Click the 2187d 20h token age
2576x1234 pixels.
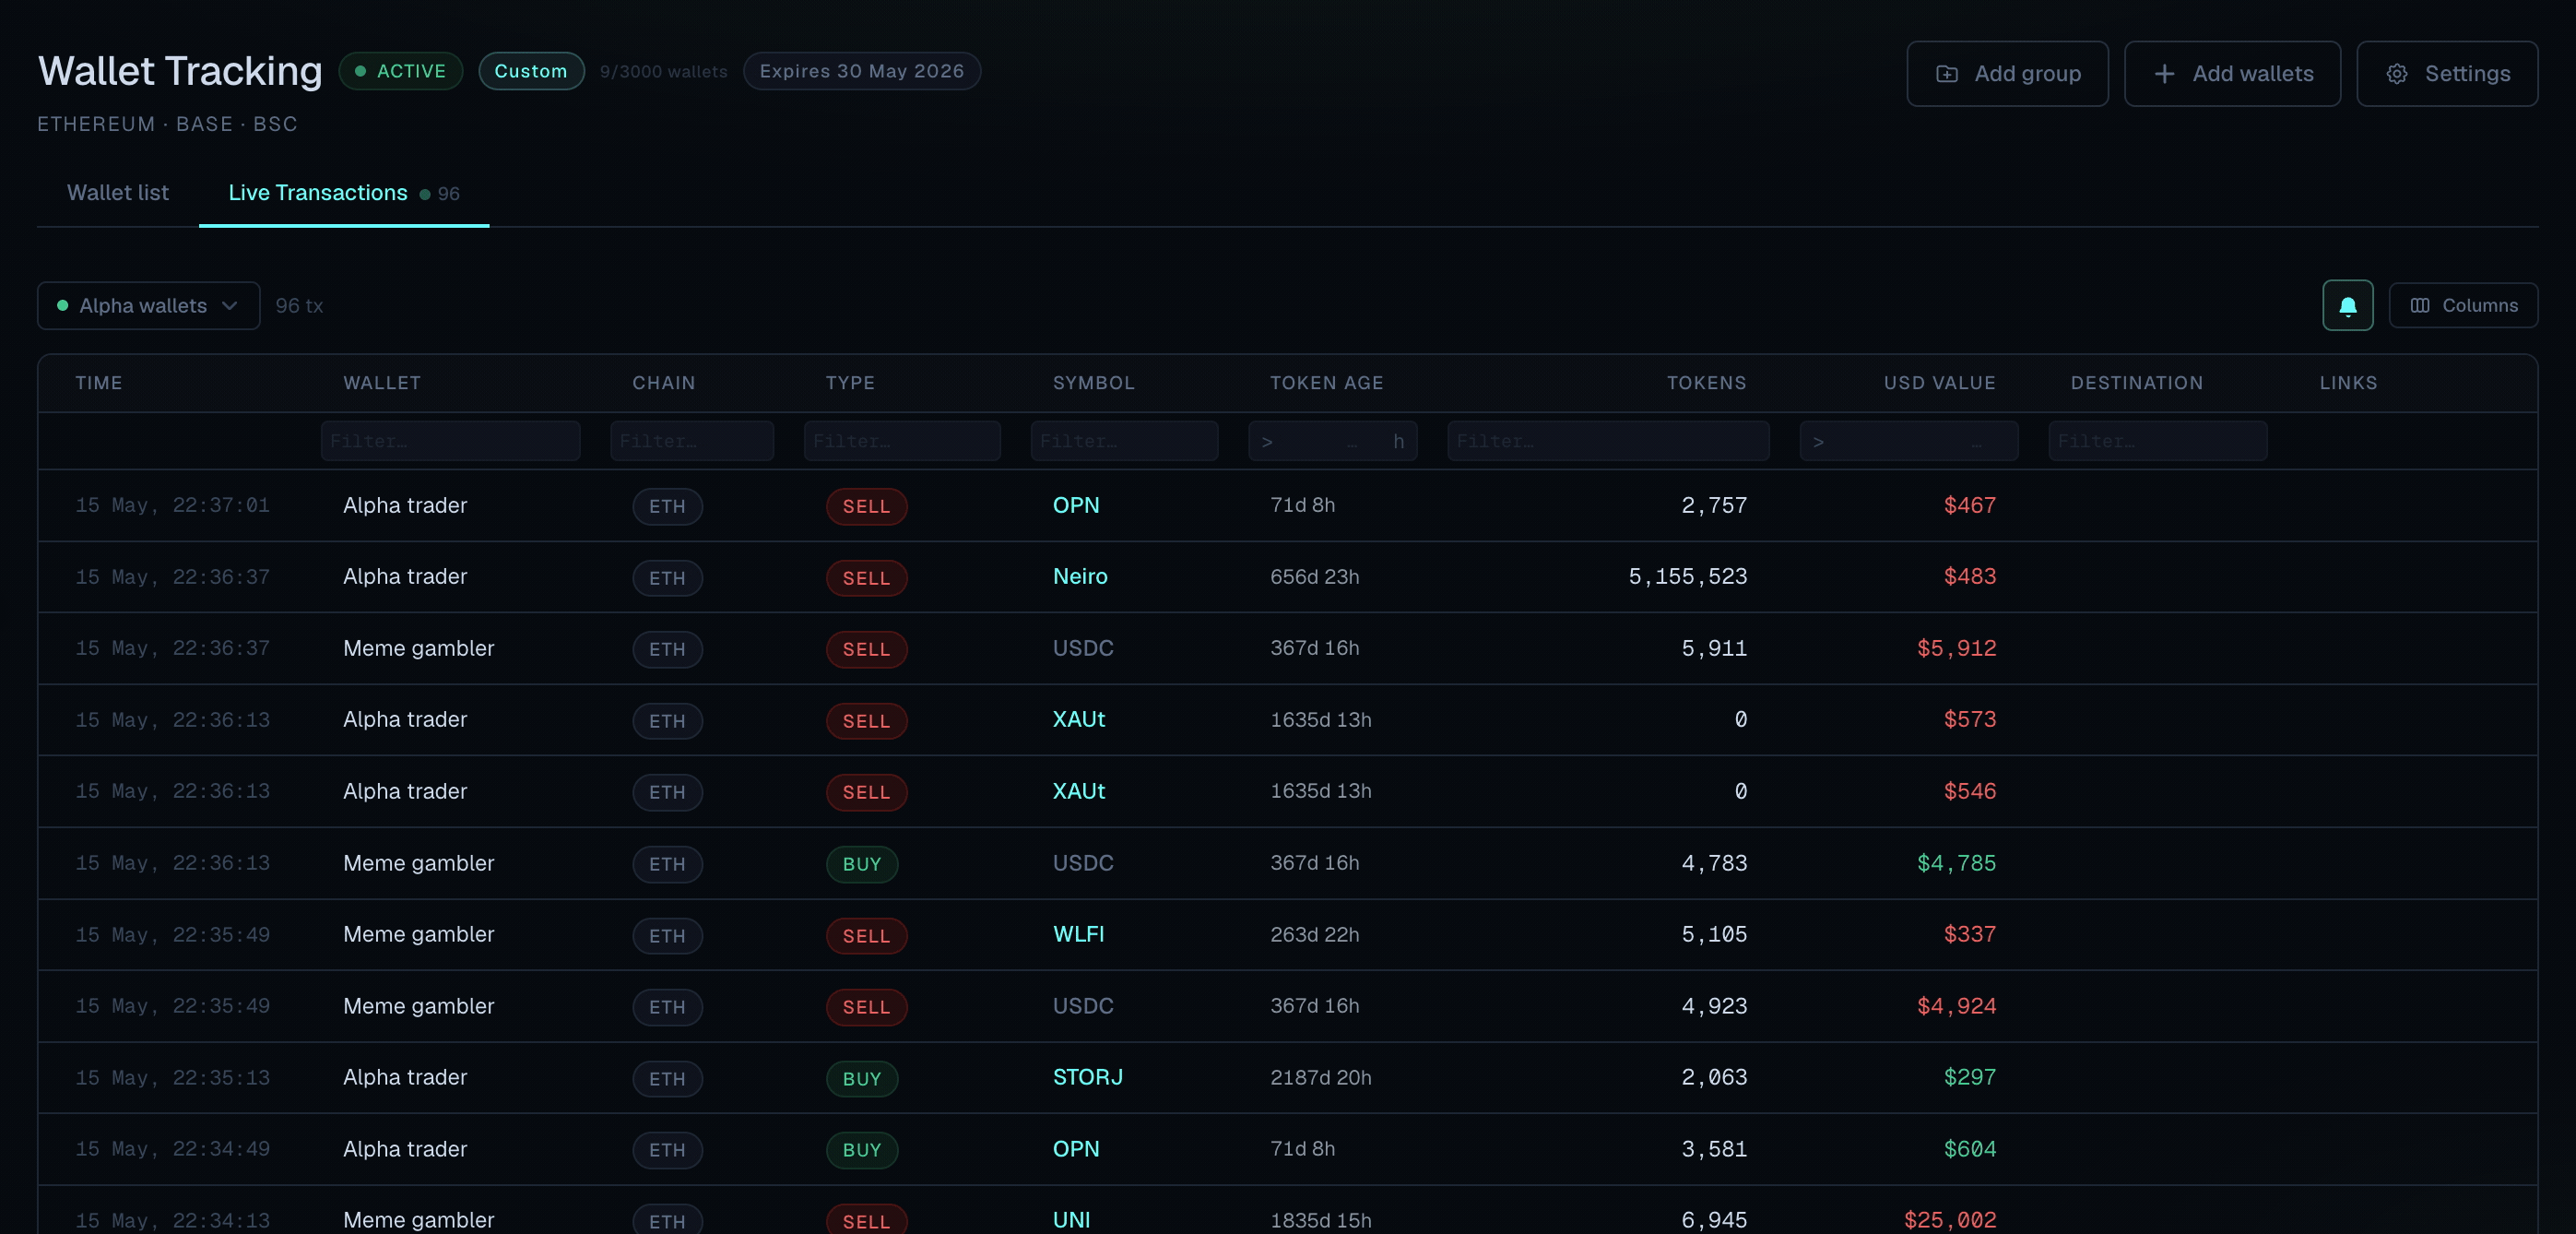[x=1320, y=1077]
